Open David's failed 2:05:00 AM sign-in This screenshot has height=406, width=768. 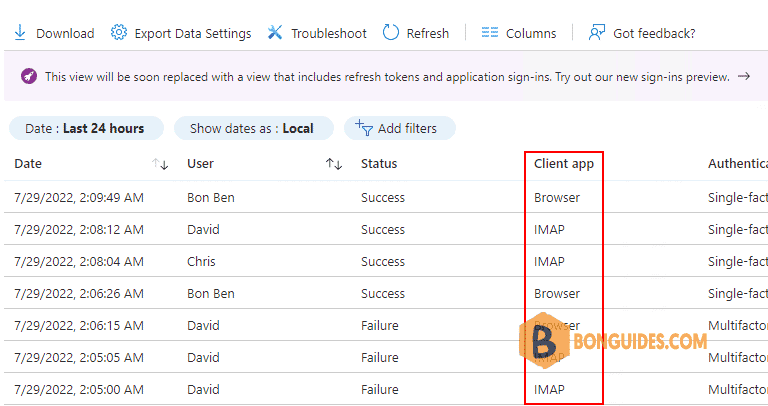(386, 389)
